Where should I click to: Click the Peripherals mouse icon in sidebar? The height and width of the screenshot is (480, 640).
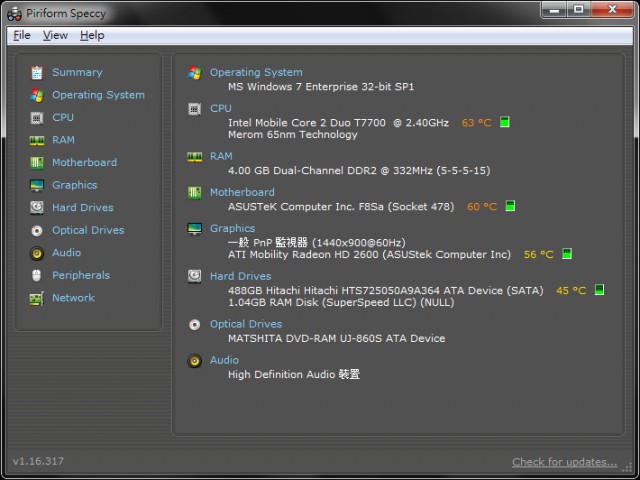pos(37,276)
